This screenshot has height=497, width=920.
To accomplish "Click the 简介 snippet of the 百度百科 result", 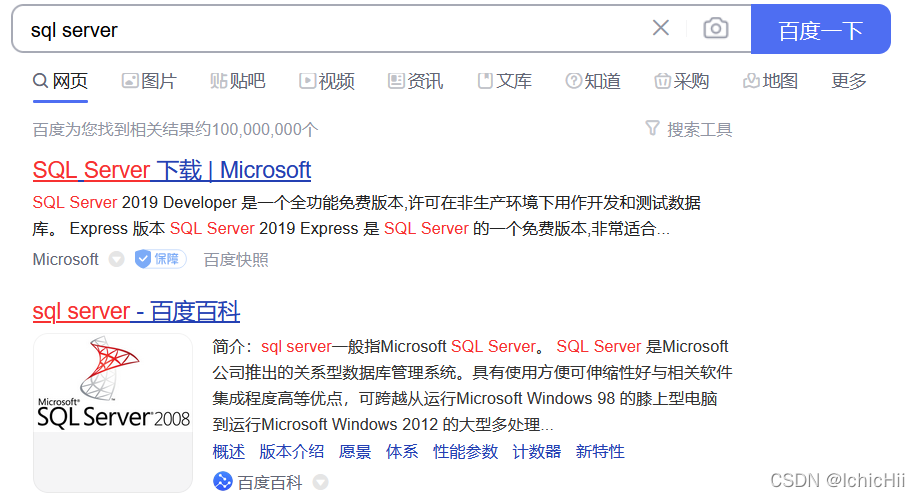I will click(472, 385).
